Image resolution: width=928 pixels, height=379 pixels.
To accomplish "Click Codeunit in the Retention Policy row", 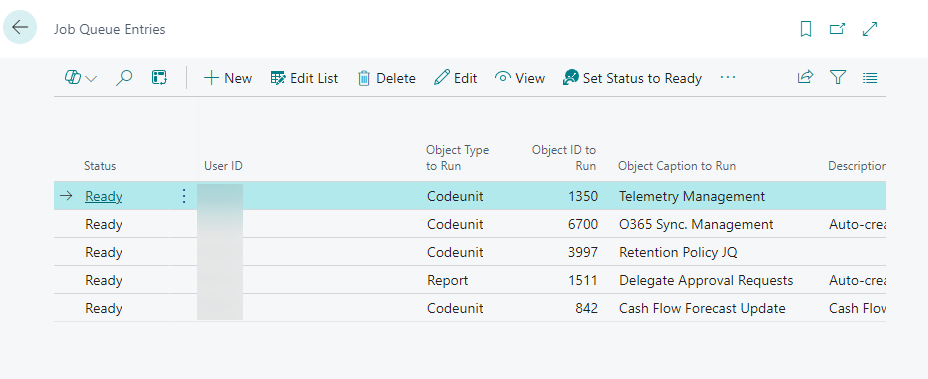I will click(455, 252).
